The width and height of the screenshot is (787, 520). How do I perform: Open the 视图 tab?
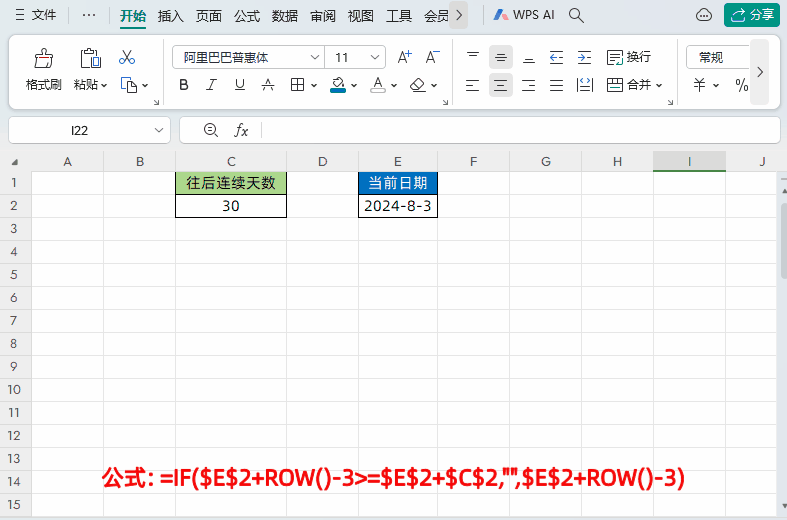(x=361, y=16)
